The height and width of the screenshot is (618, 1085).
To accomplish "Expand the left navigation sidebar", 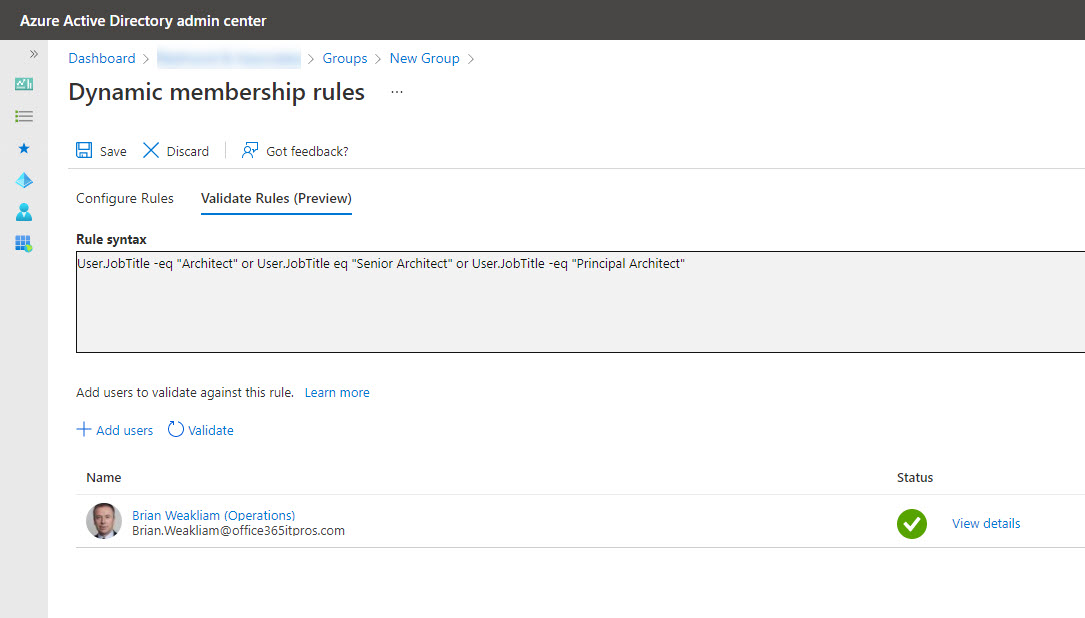I will [x=33, y=54].
